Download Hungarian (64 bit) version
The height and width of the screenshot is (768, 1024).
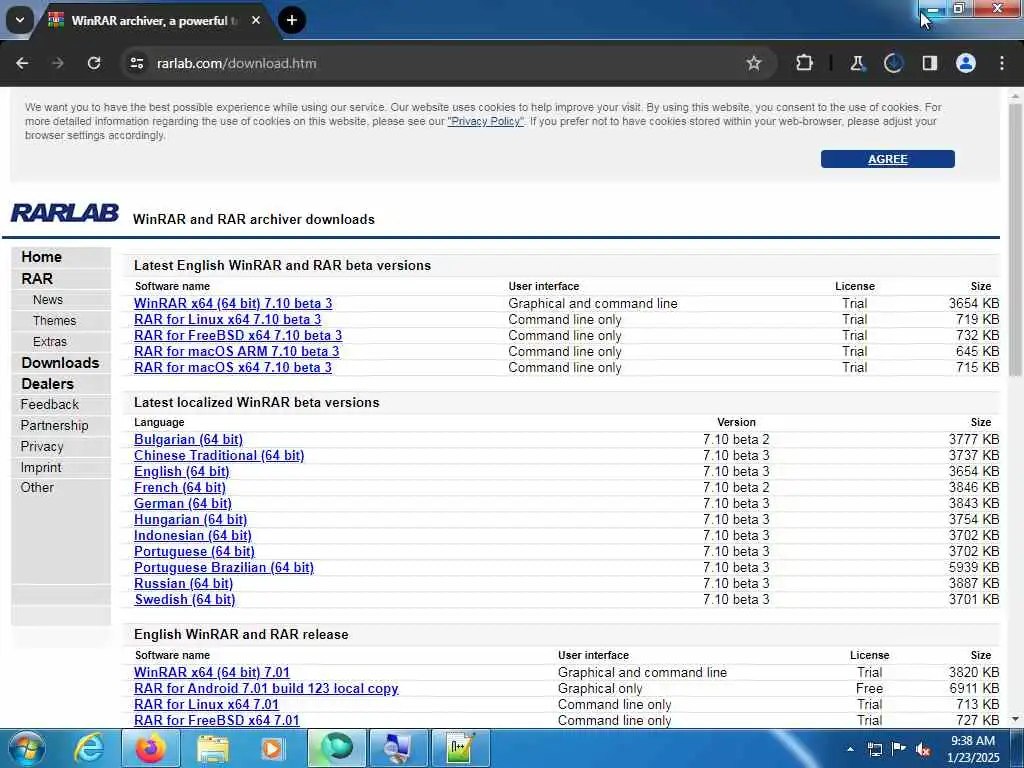pyautogui.click(x=190, y=519)
